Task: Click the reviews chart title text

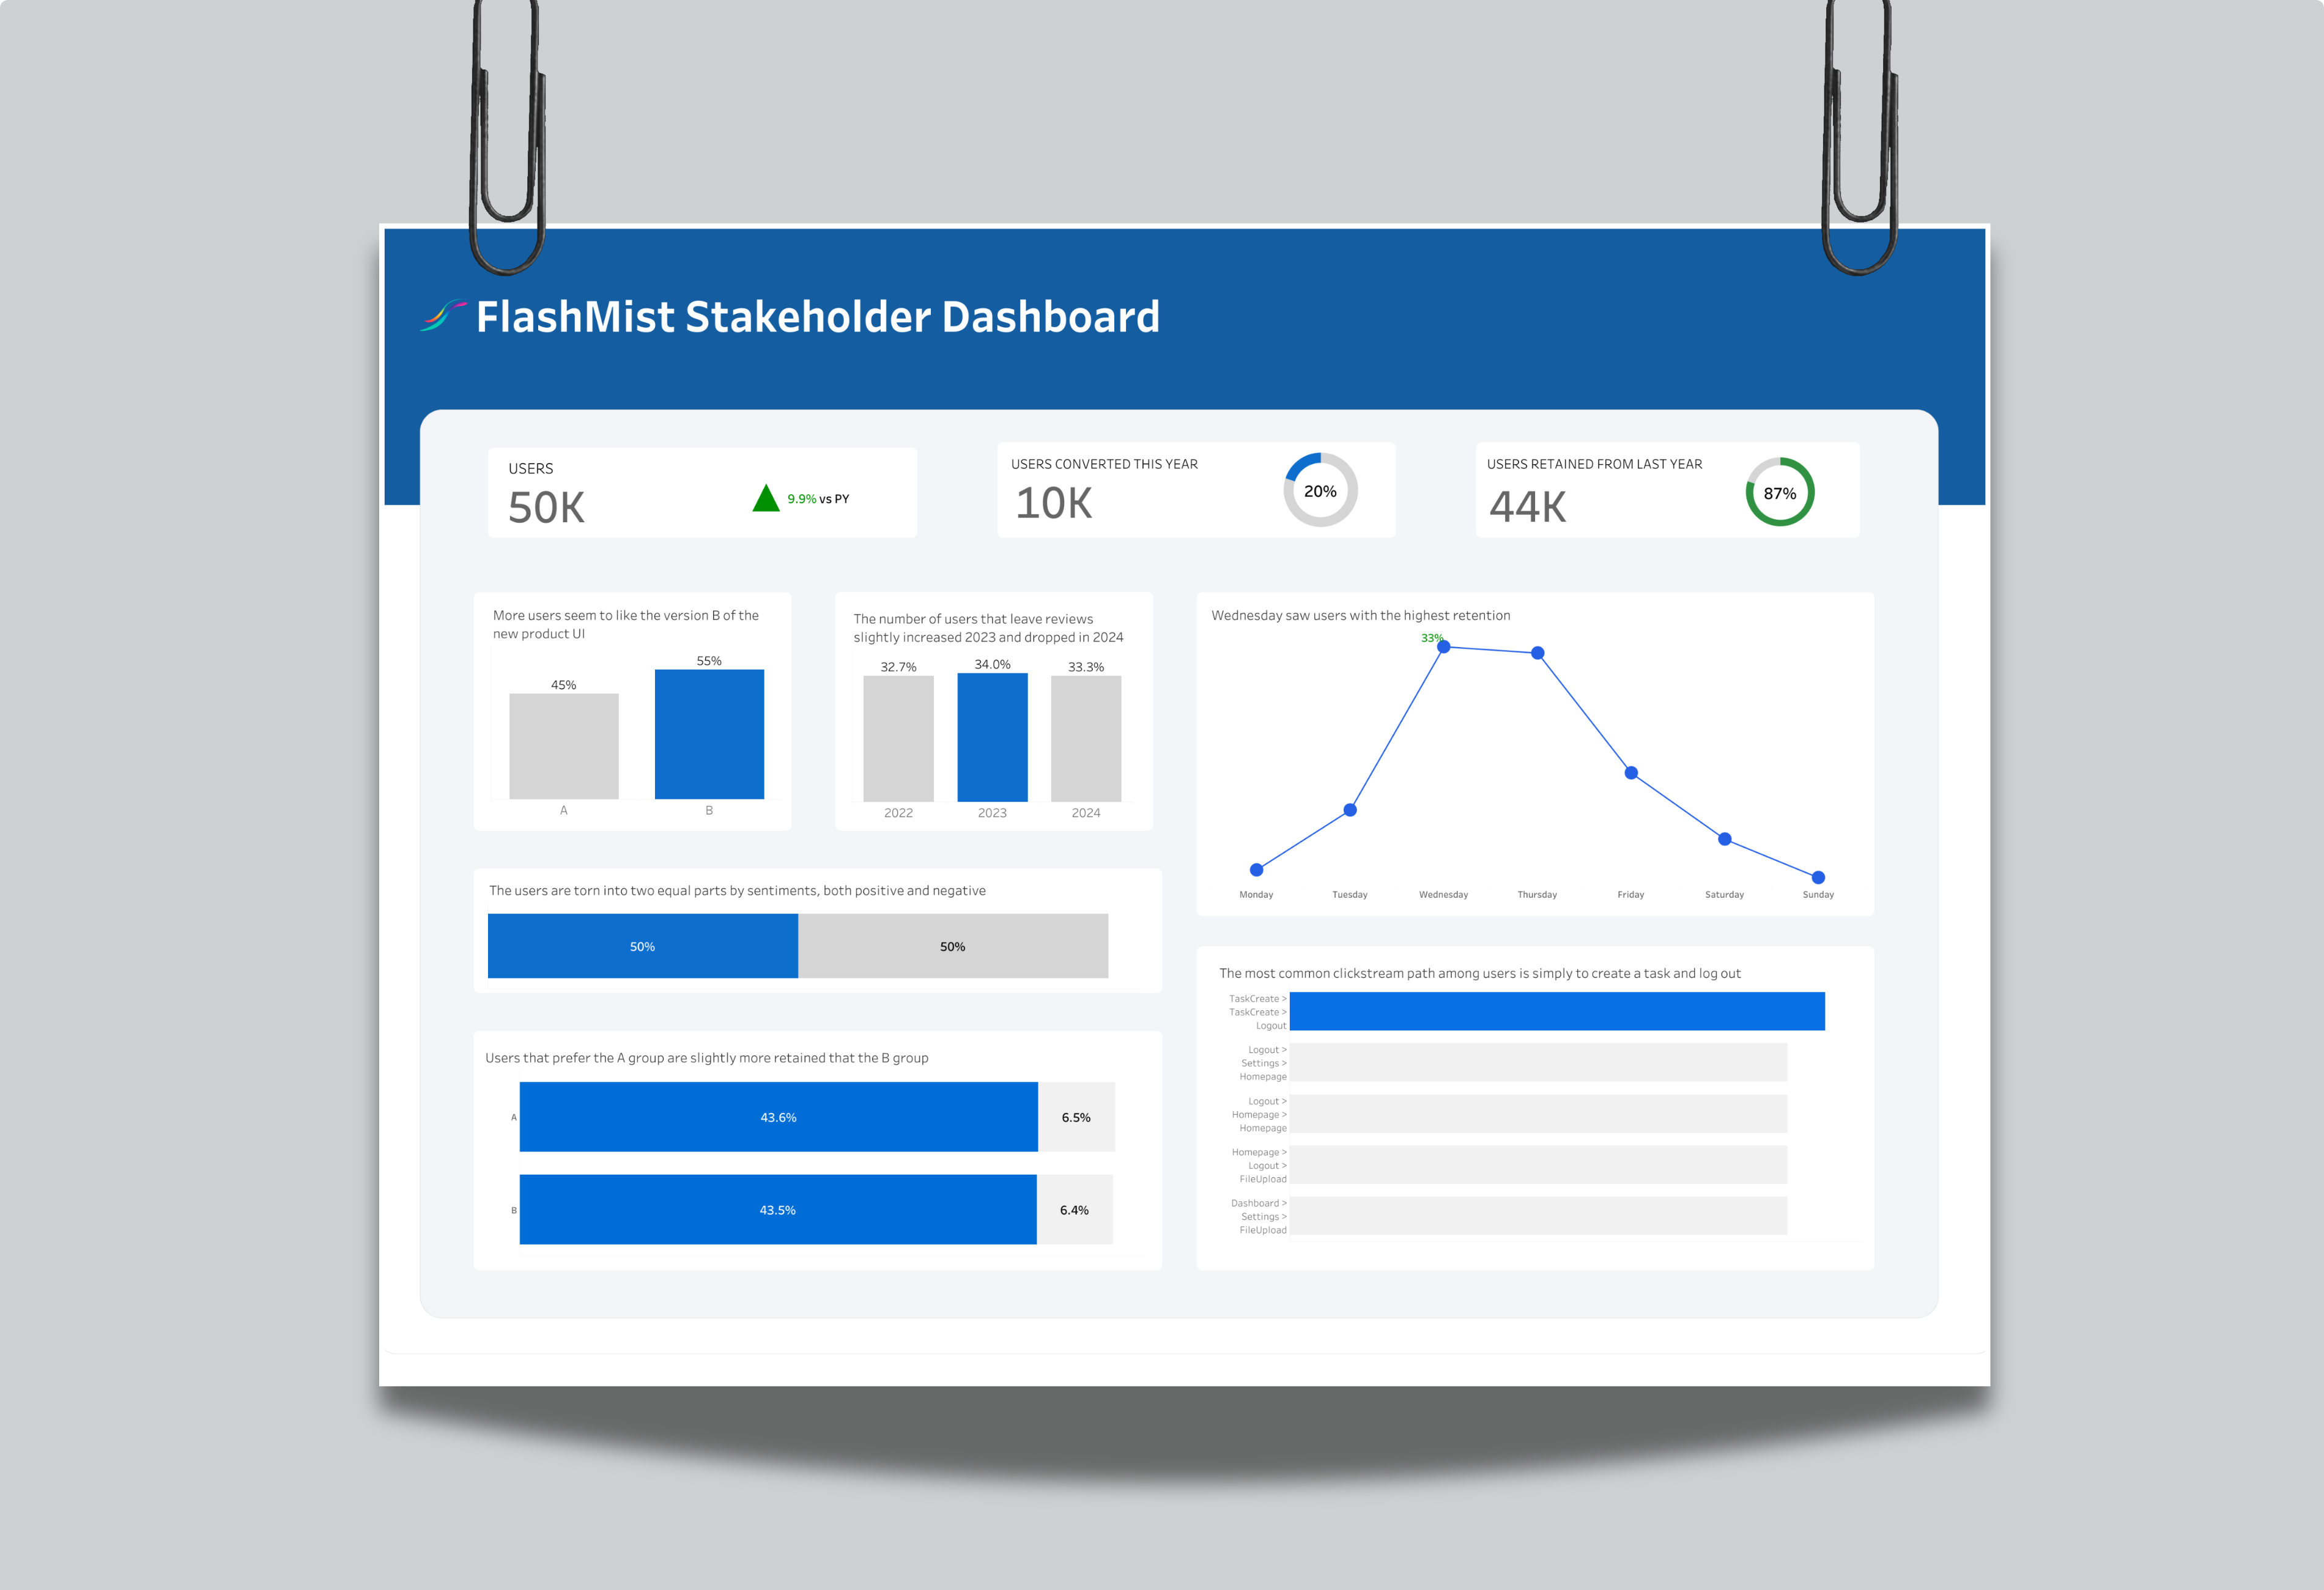Action: (989, 628)
